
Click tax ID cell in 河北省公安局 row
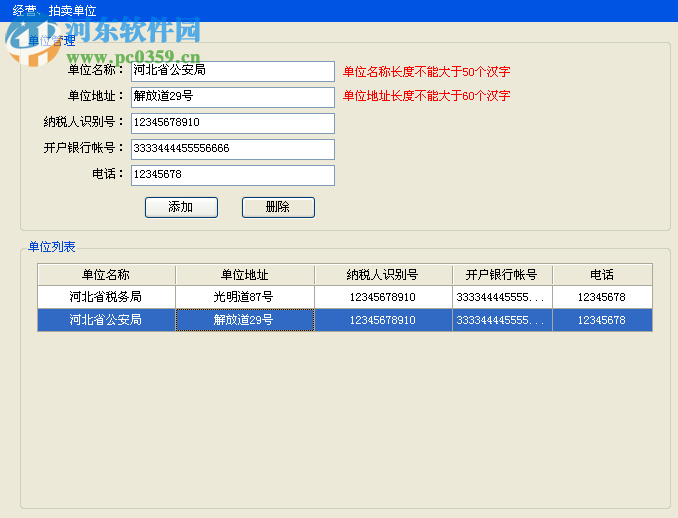pyautogui.click(x=383, y=320)
